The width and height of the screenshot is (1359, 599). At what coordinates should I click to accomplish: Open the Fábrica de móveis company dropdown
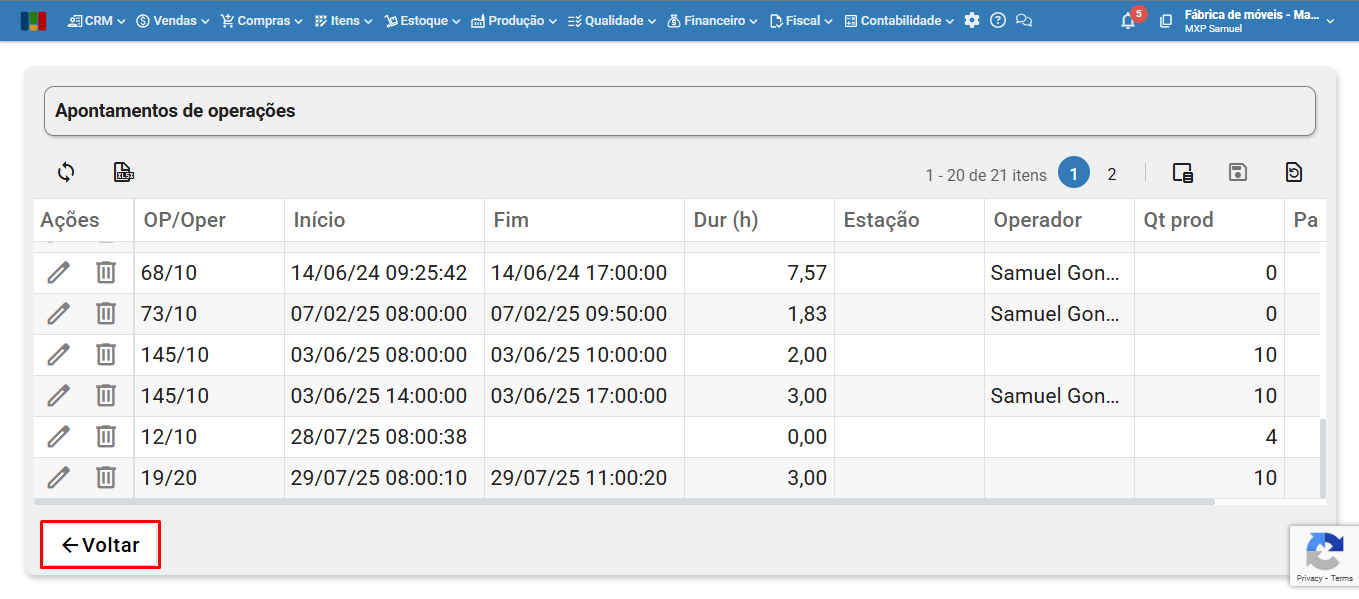click(x=1258, y=20)
